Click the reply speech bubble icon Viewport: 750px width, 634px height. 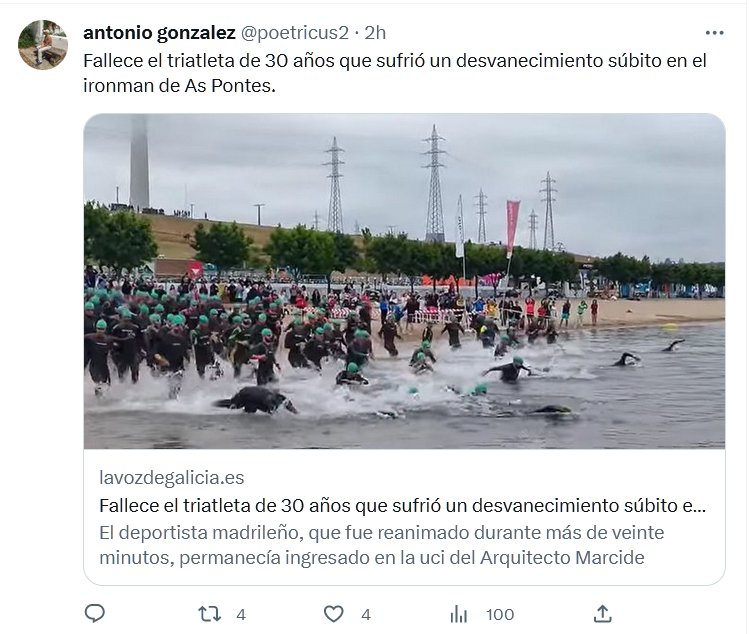click(95, 613)
